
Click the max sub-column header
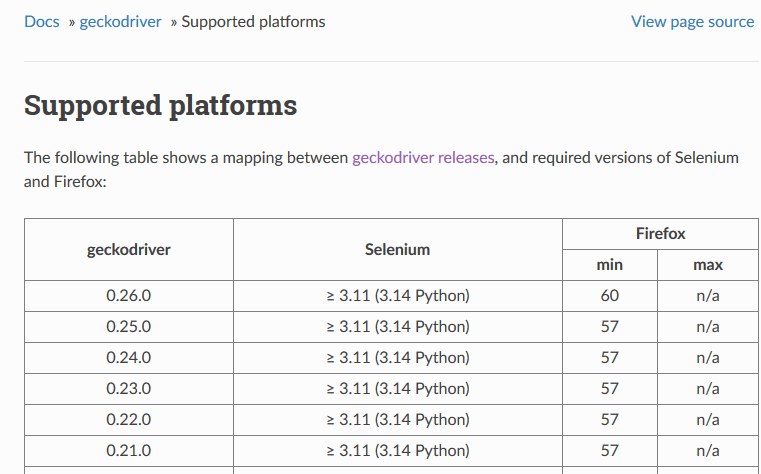point(707,265)
